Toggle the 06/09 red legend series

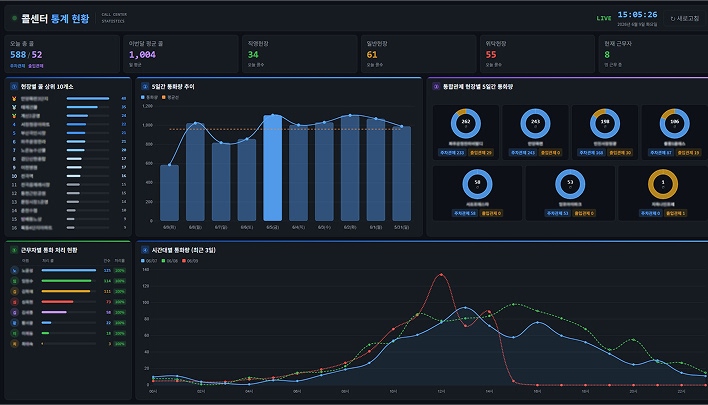tap(190, 261)
